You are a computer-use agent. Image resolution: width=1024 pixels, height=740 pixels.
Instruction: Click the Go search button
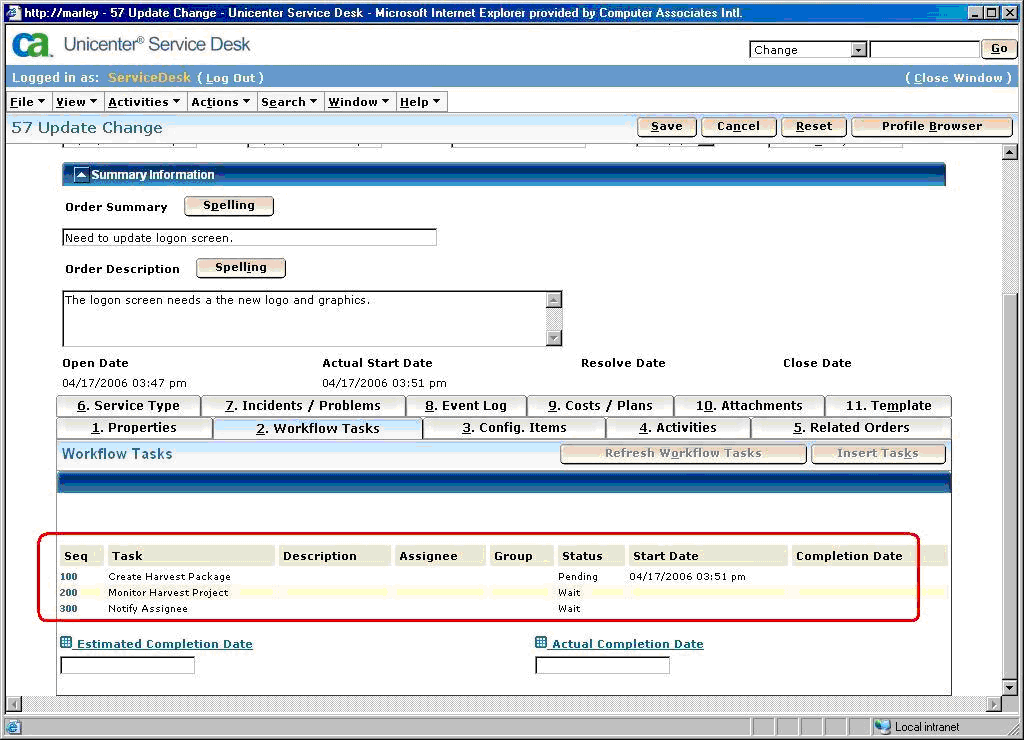[999, 49]
